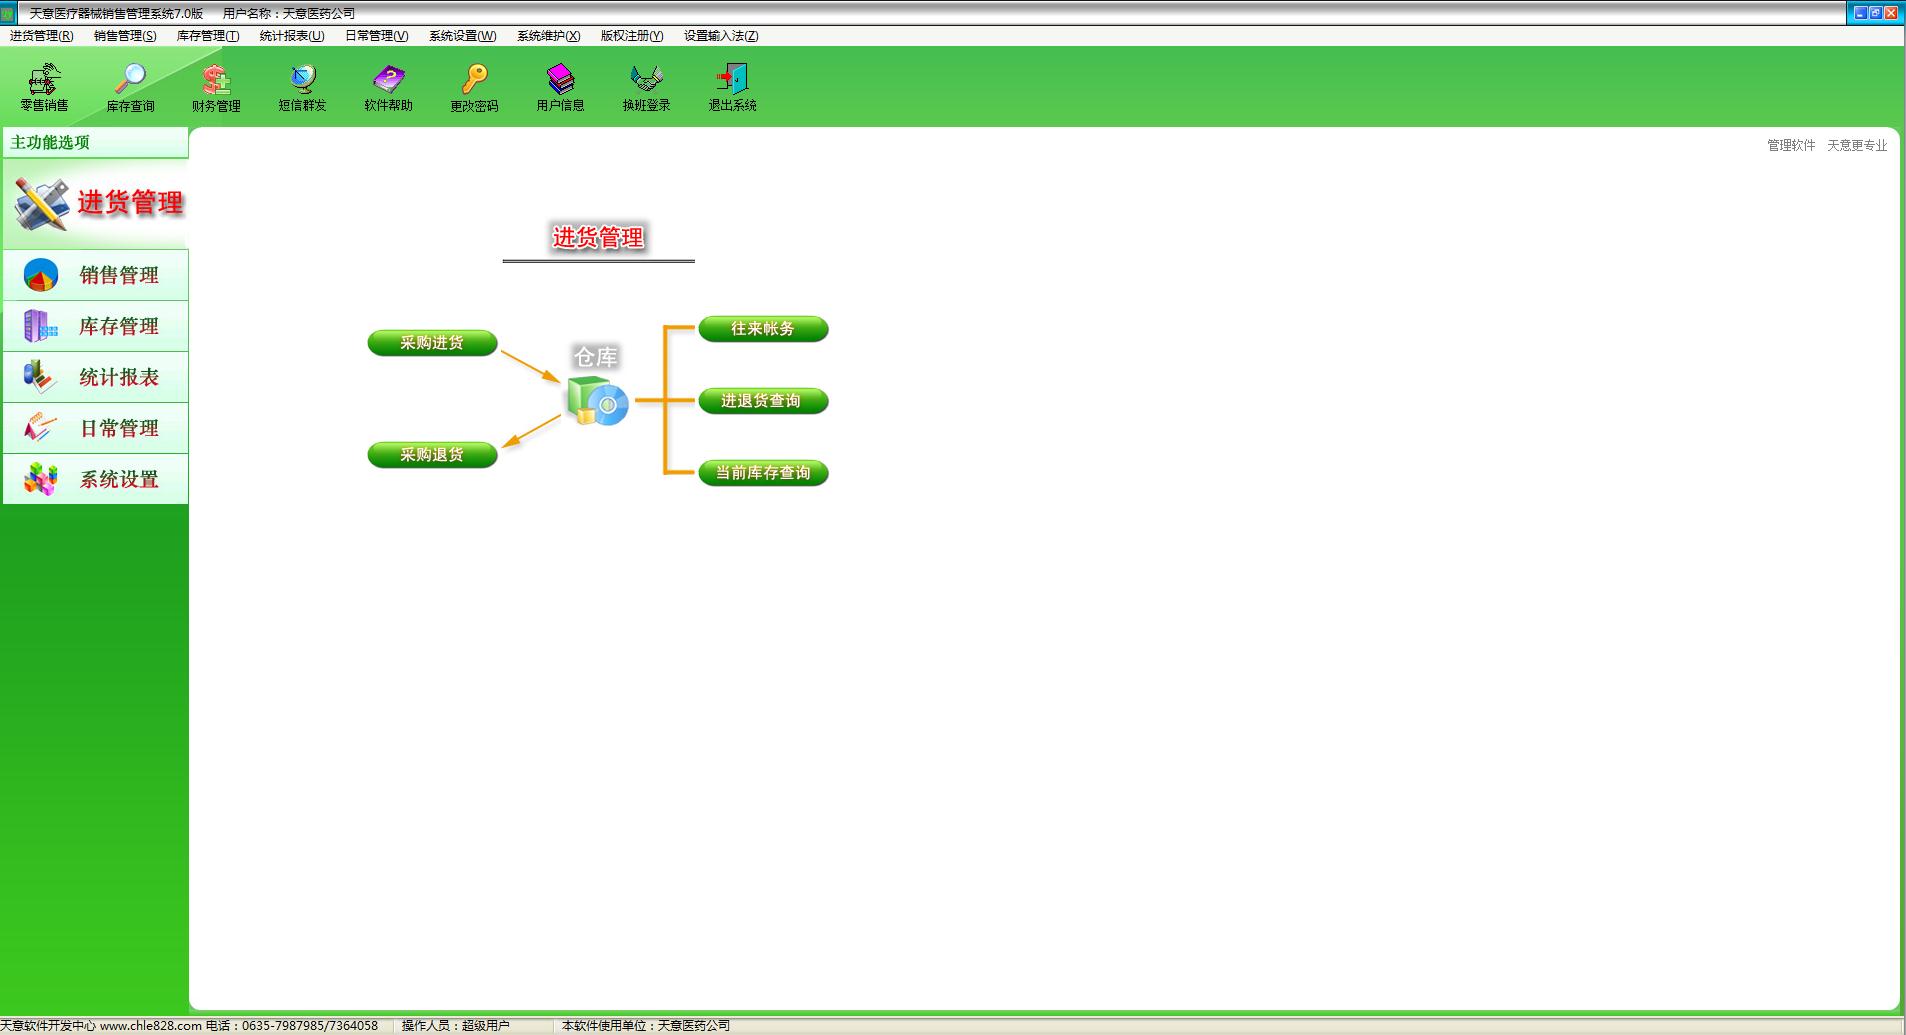
Task: Open the 统计报表 menu in menu bar
Action: point(291,36)
